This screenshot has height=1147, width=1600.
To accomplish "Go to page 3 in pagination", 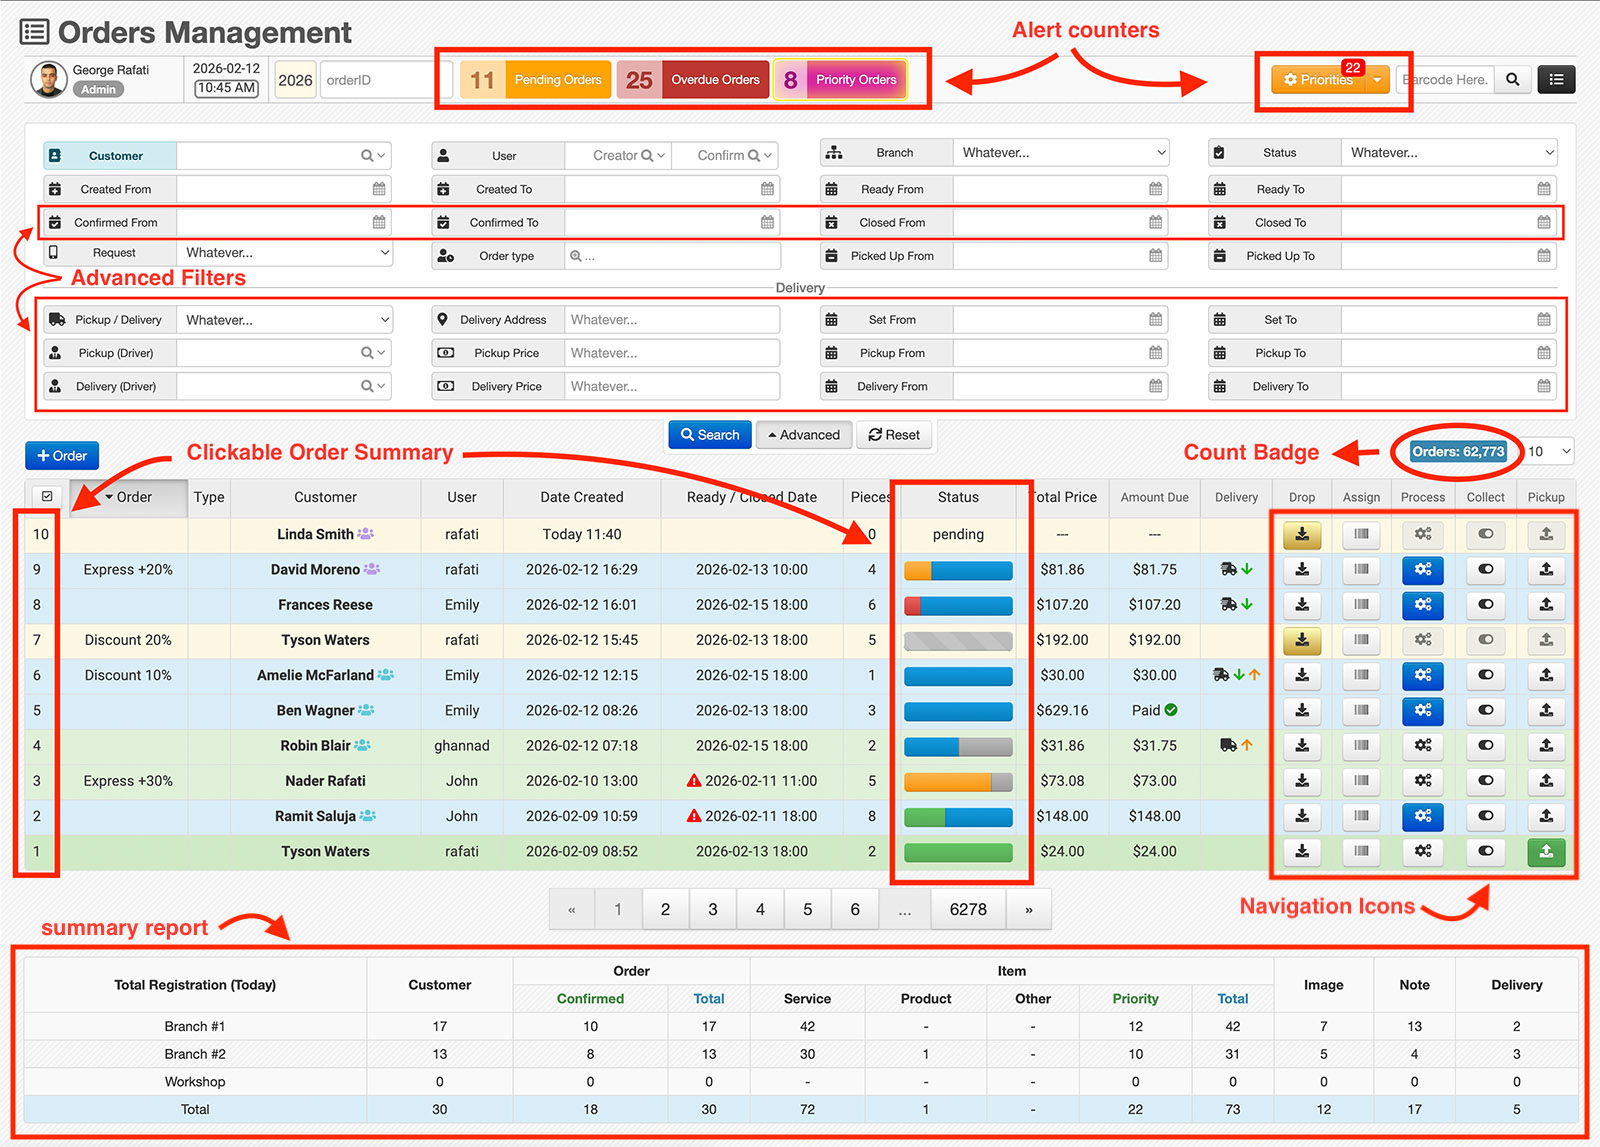I will tap(713, 910).
